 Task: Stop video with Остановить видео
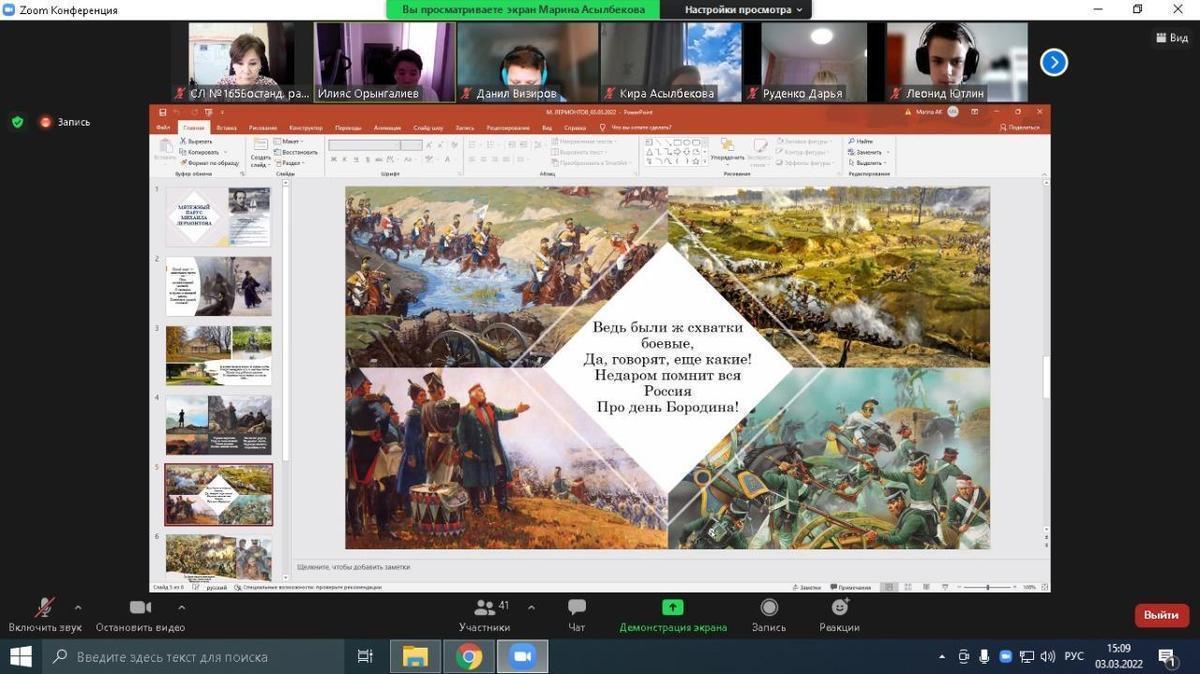tap(140, 608)
